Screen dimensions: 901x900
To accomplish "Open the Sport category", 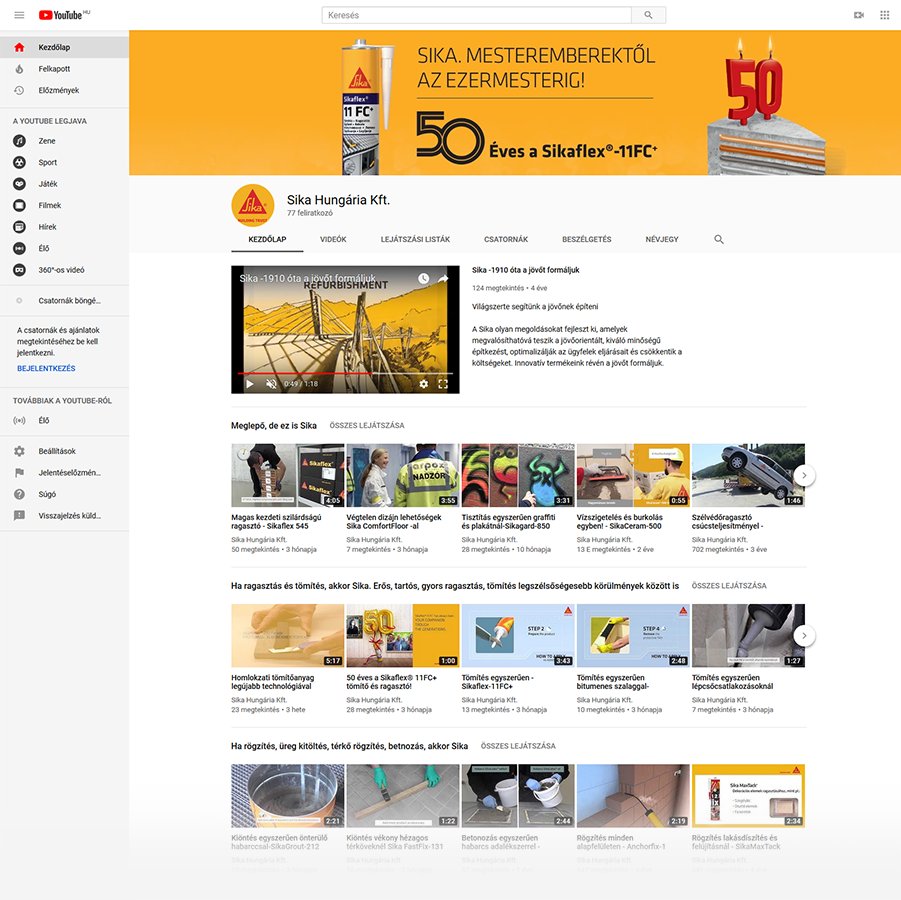I will pos(64,163).
